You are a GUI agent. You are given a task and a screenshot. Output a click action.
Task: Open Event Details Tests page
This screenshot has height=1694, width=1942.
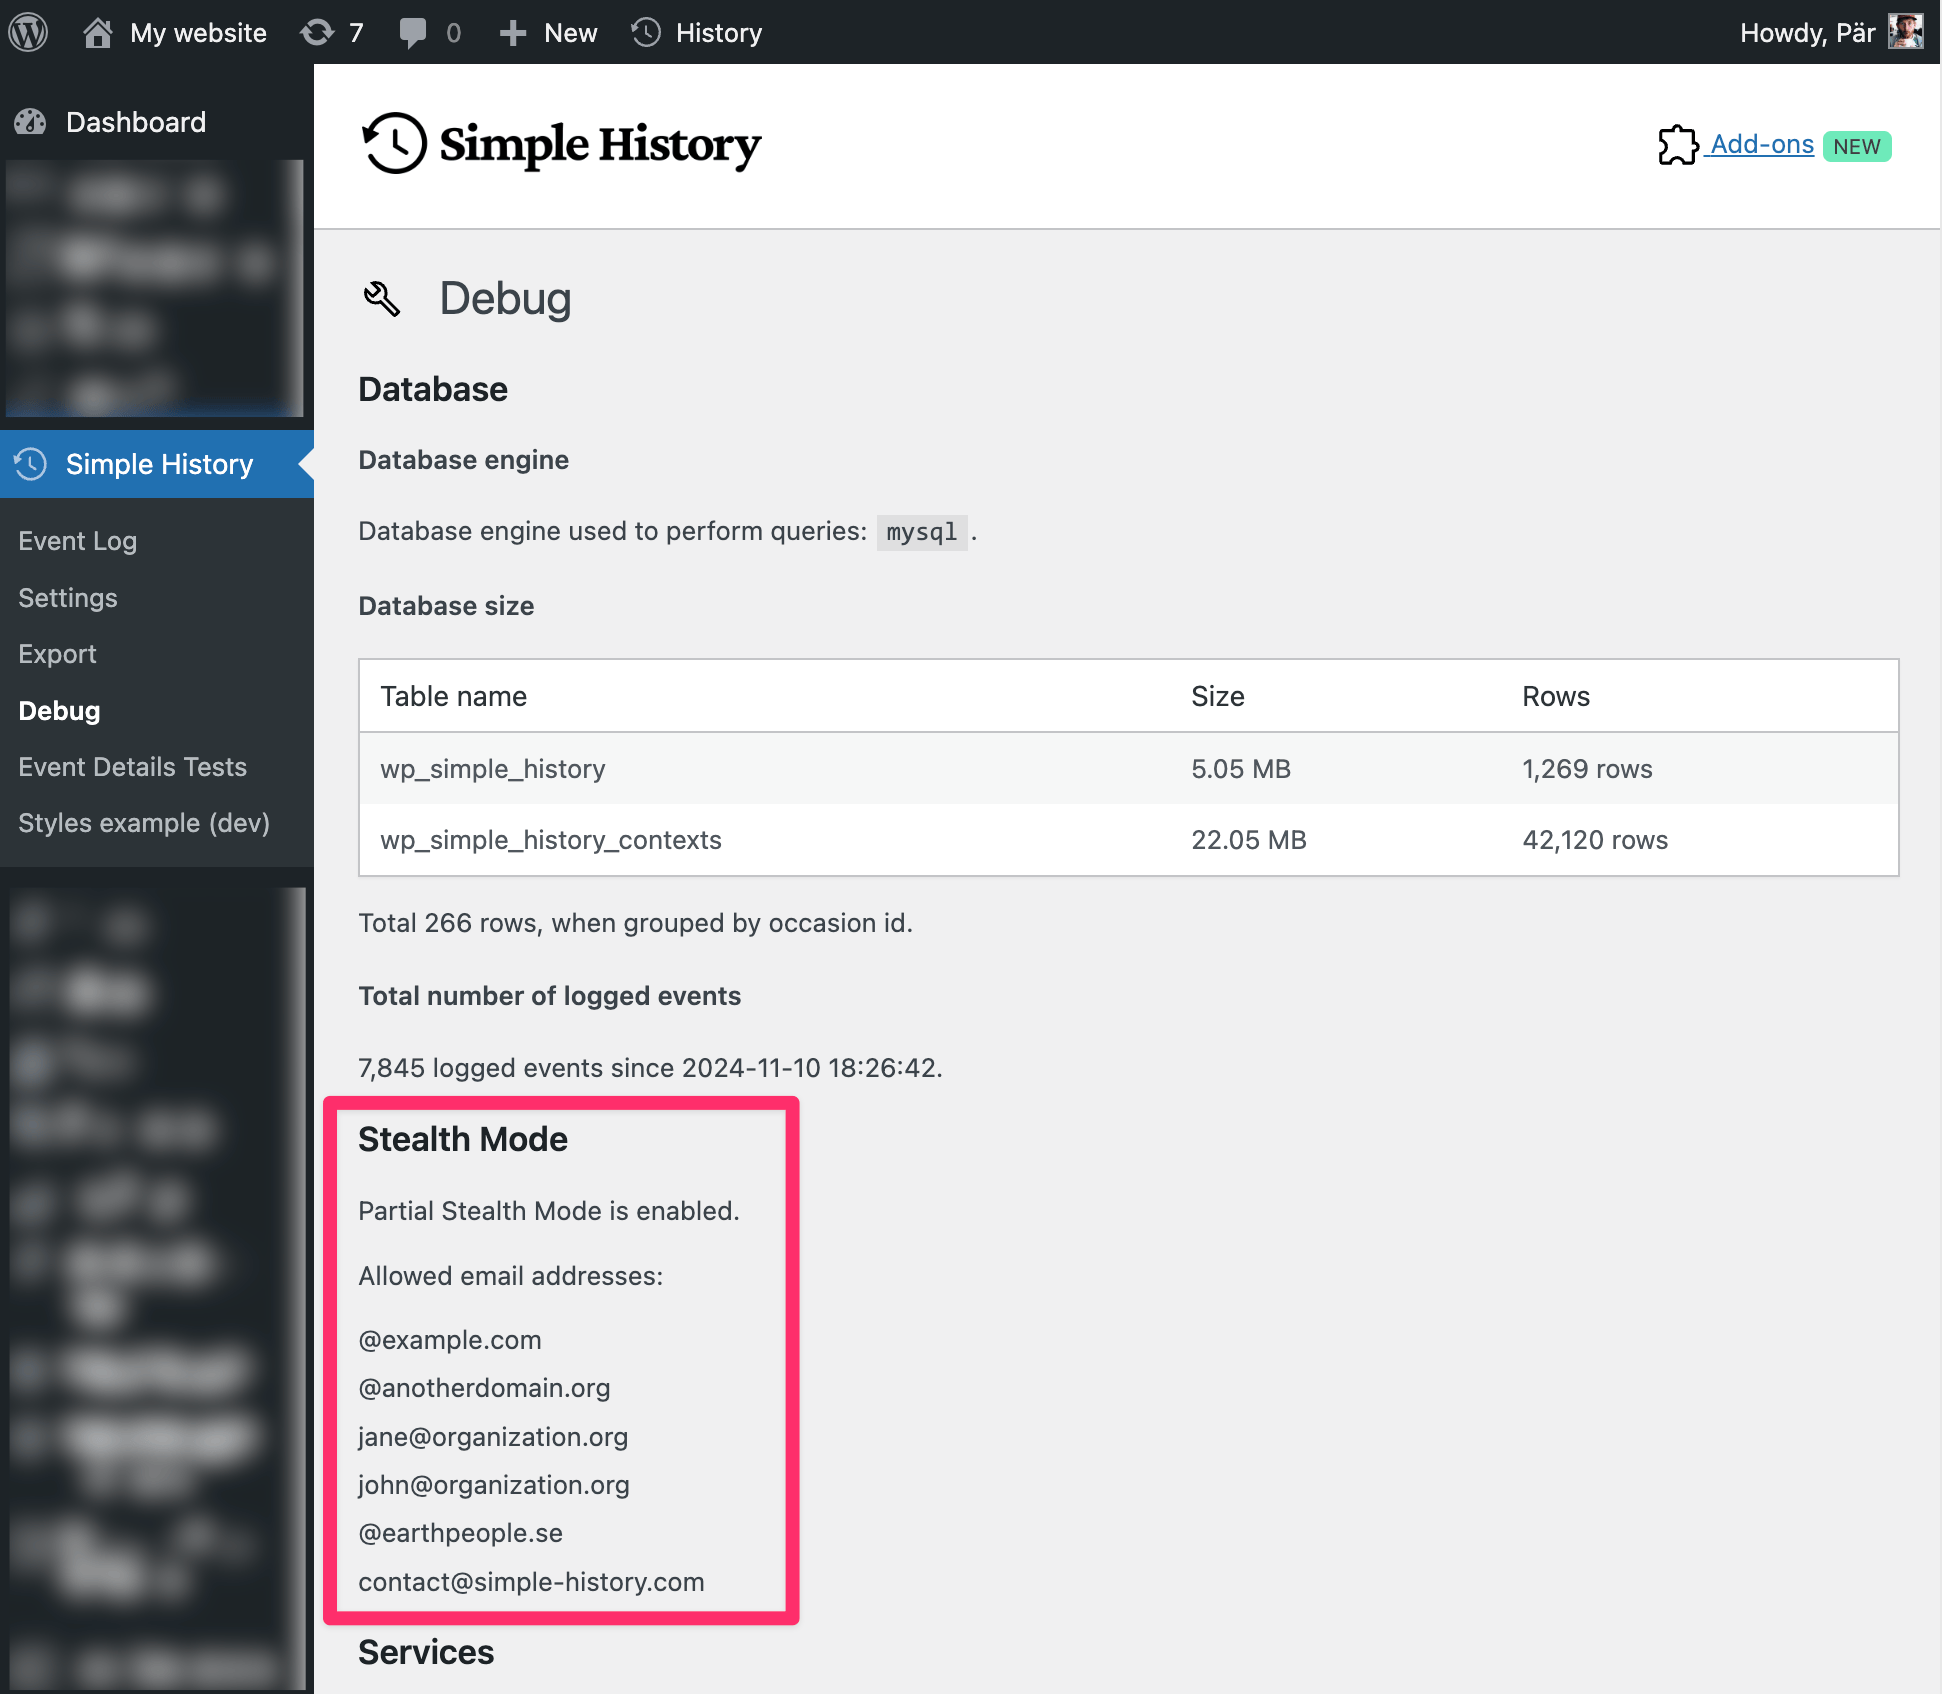132,767
